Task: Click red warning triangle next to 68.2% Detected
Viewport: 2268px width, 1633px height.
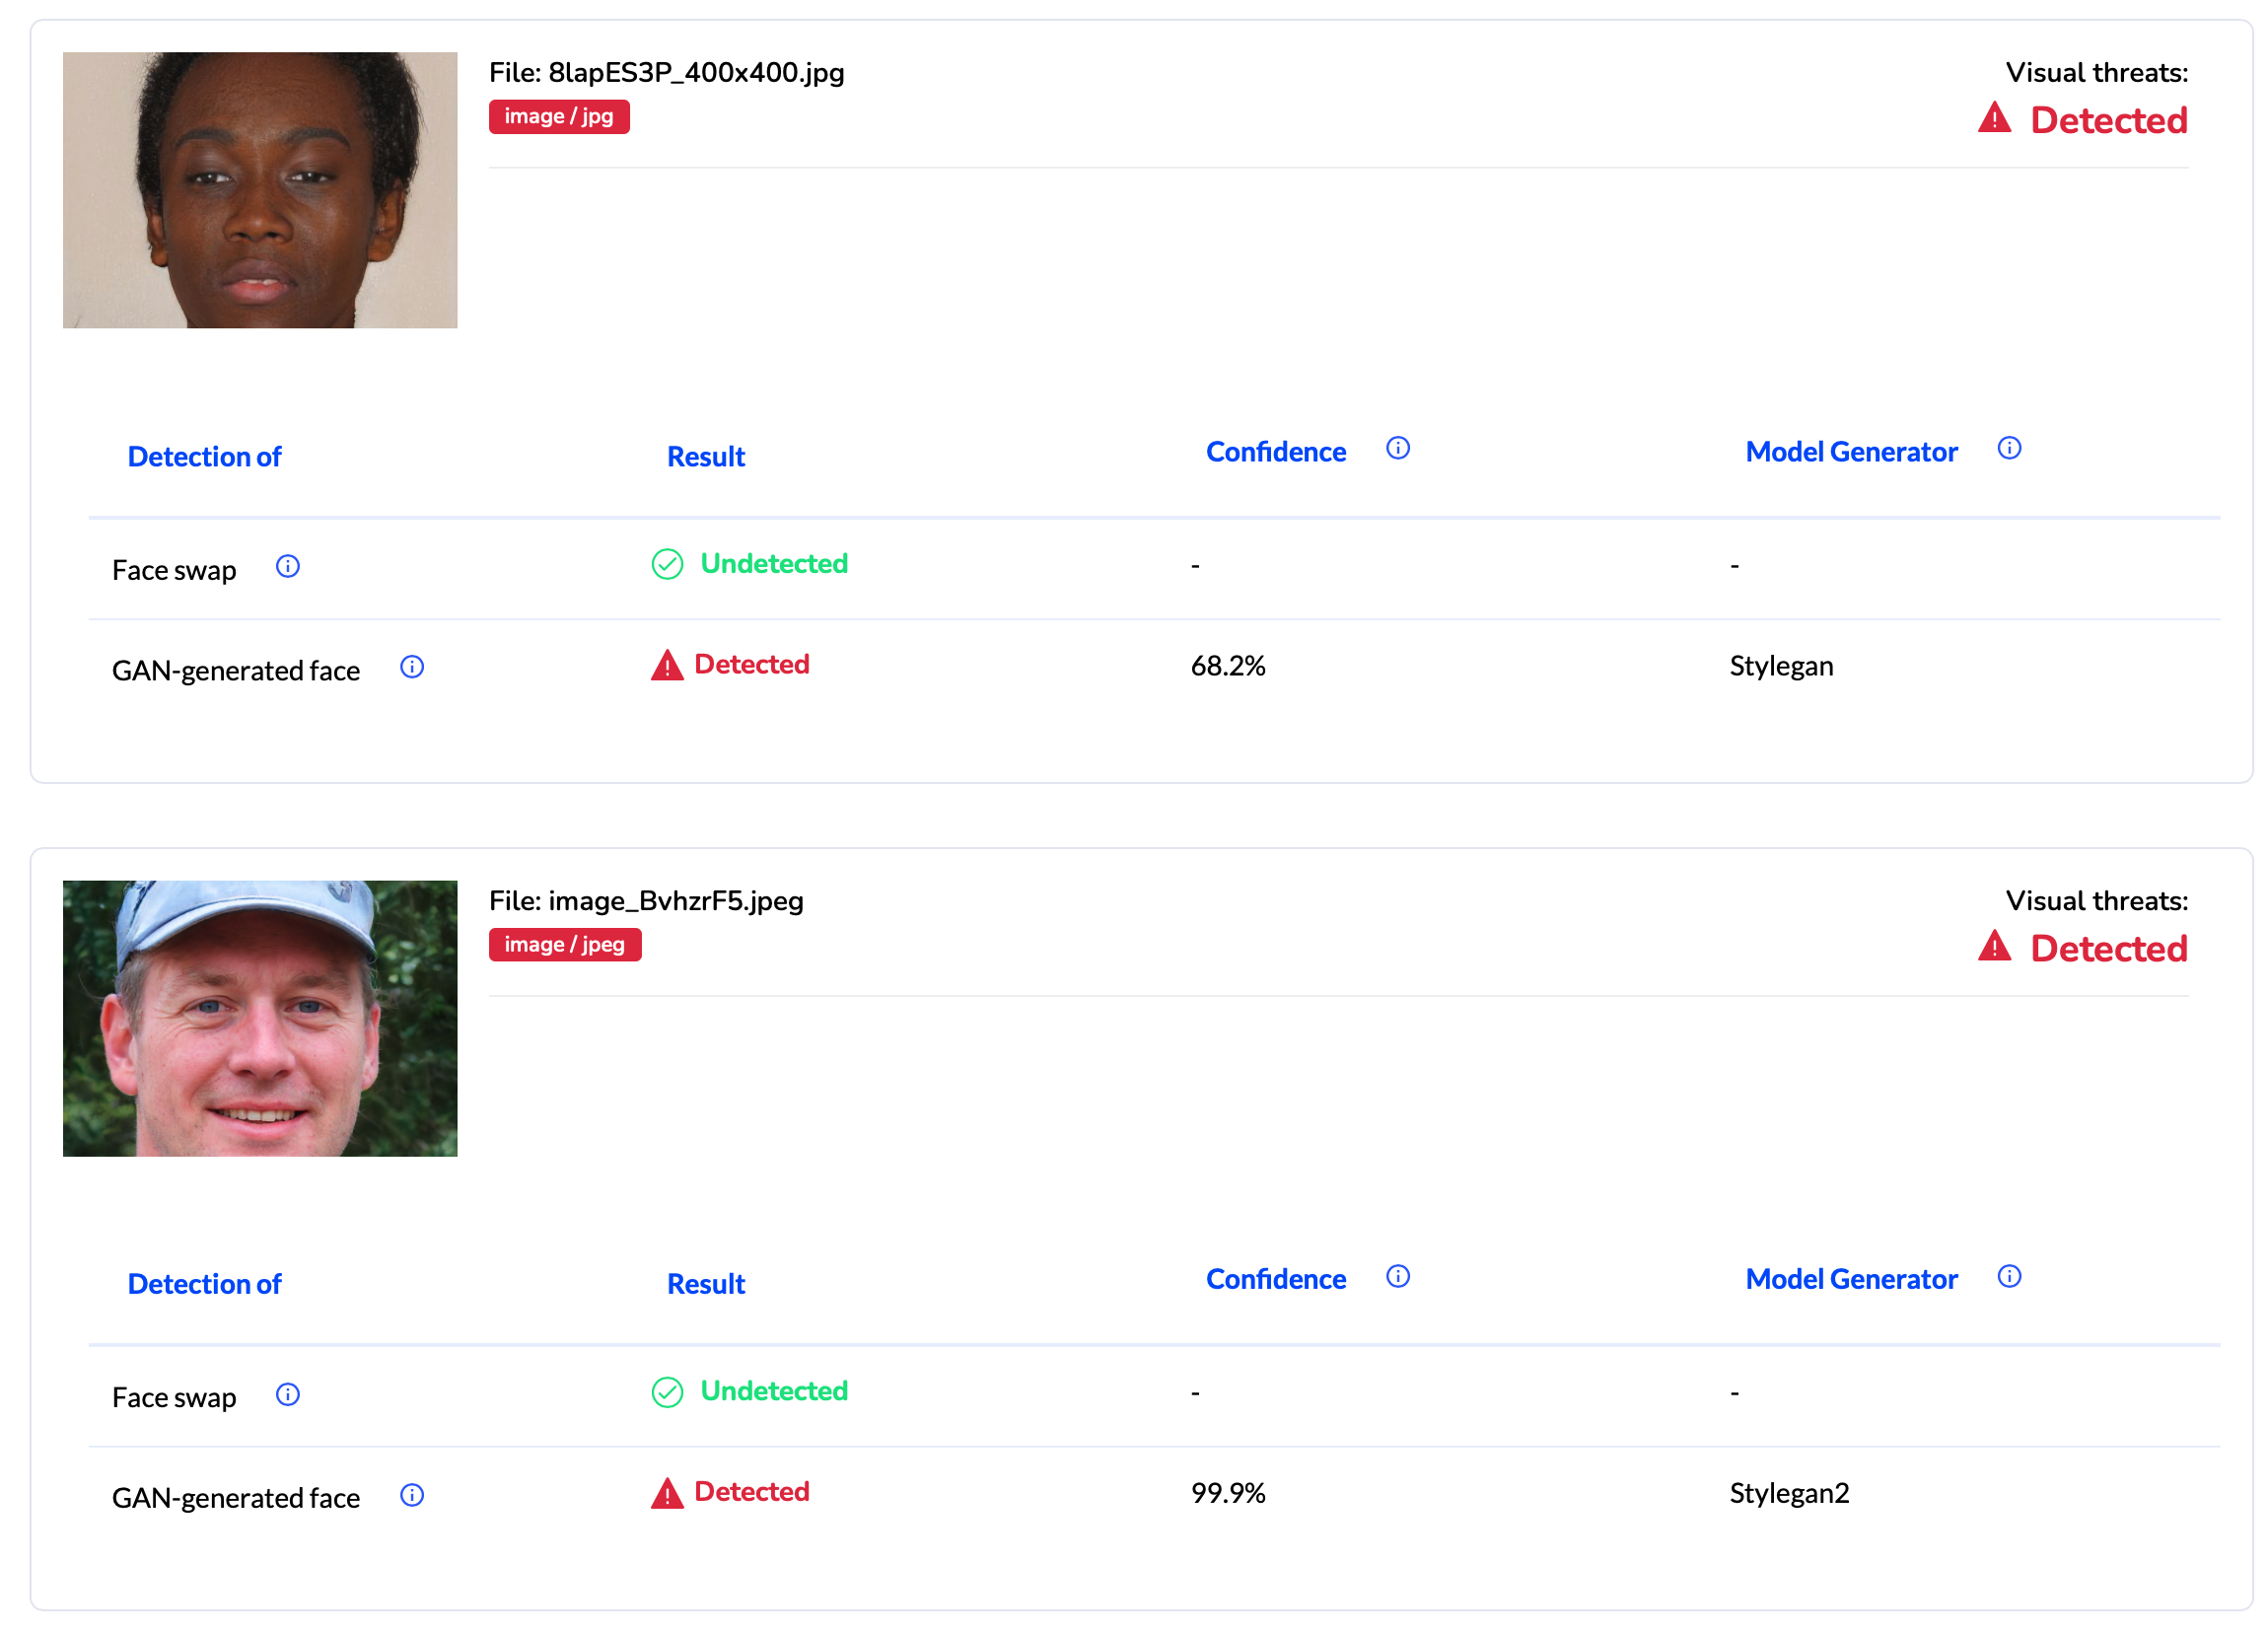Action: pos(667,665)
